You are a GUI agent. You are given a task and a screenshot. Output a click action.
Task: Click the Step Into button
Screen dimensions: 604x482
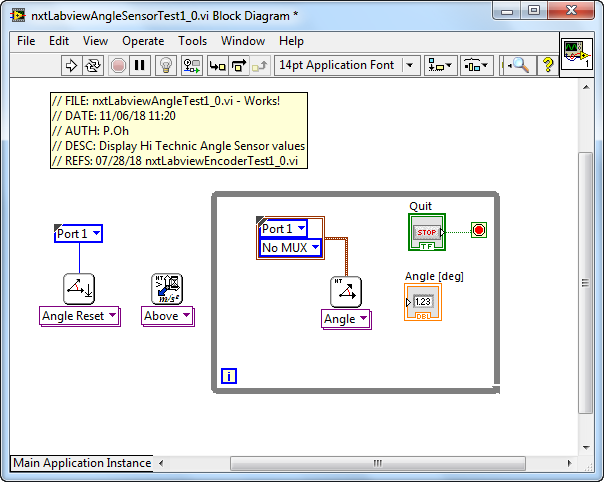(x=218, y=65)
